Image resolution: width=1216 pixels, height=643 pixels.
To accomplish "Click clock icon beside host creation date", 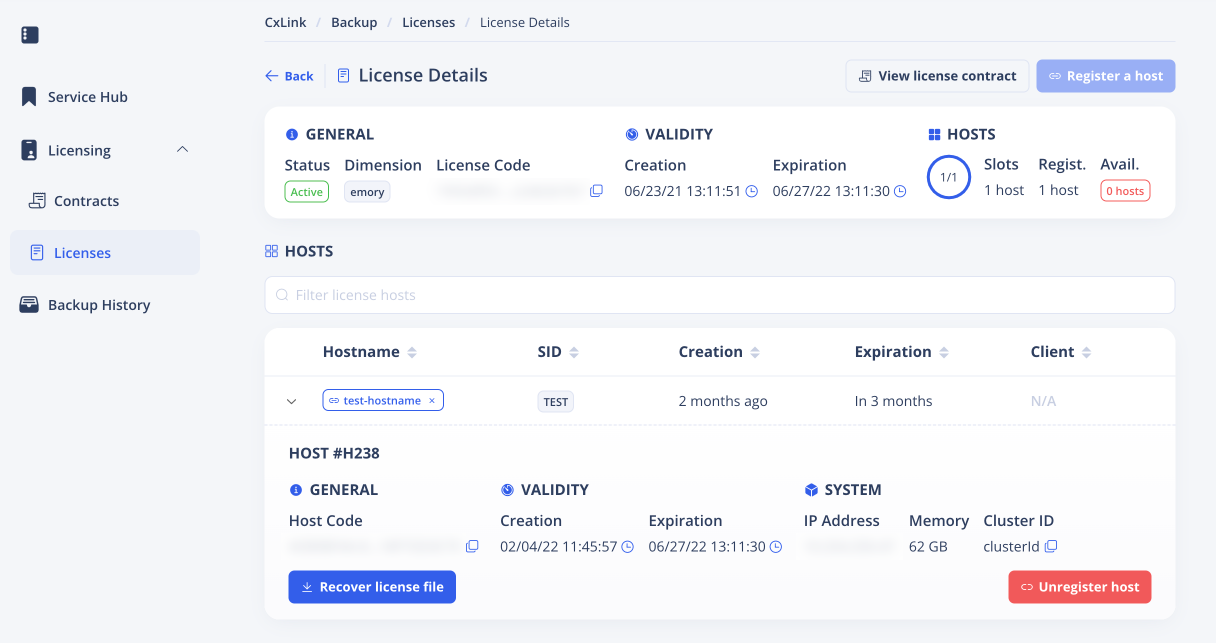I will point(628,547).
